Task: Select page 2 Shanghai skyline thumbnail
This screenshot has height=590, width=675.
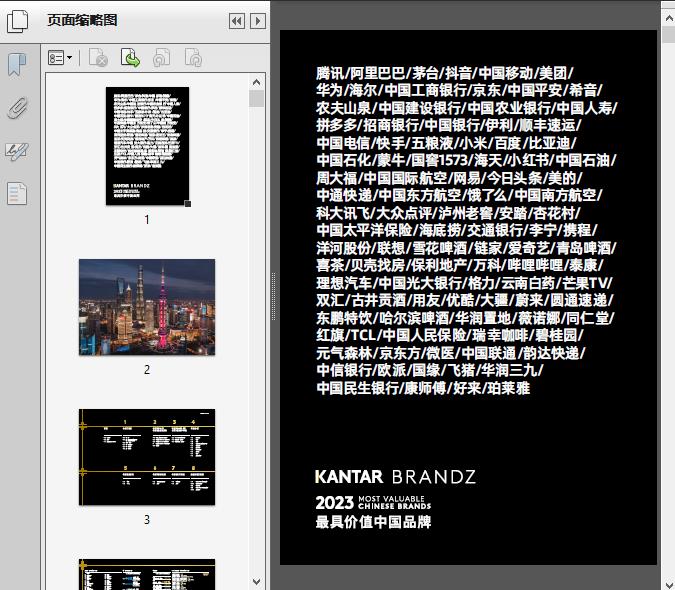Action: (147, 307)
